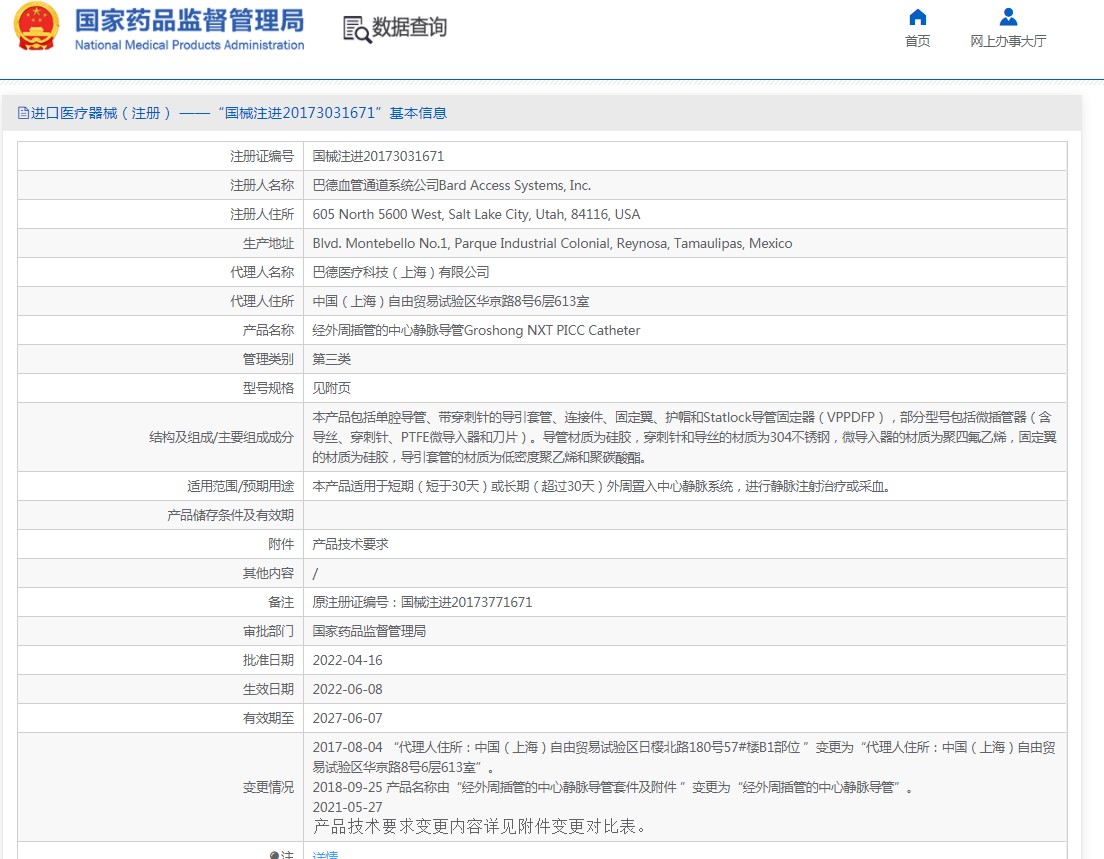Select the 代理人住所 label
The width and height of the screenshot is (1104, 859).
coord(262,301)
